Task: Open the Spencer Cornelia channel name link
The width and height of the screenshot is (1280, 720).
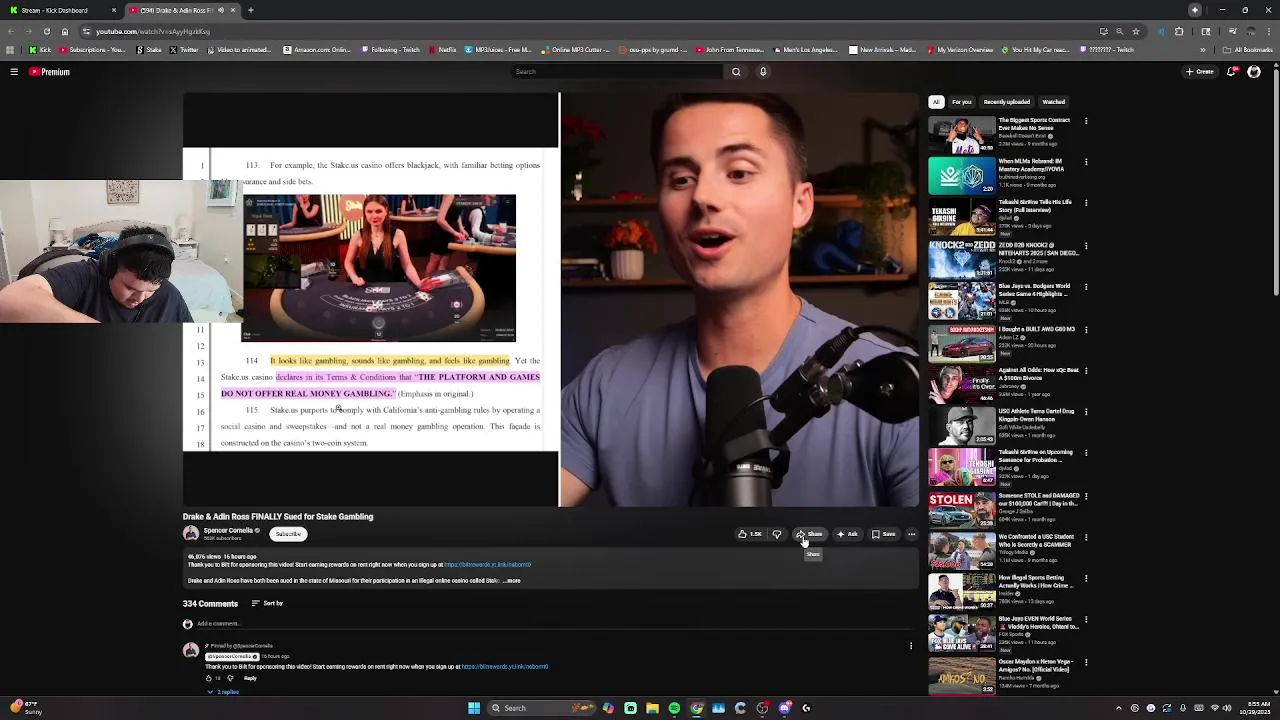Action: [x=228, y=530]
